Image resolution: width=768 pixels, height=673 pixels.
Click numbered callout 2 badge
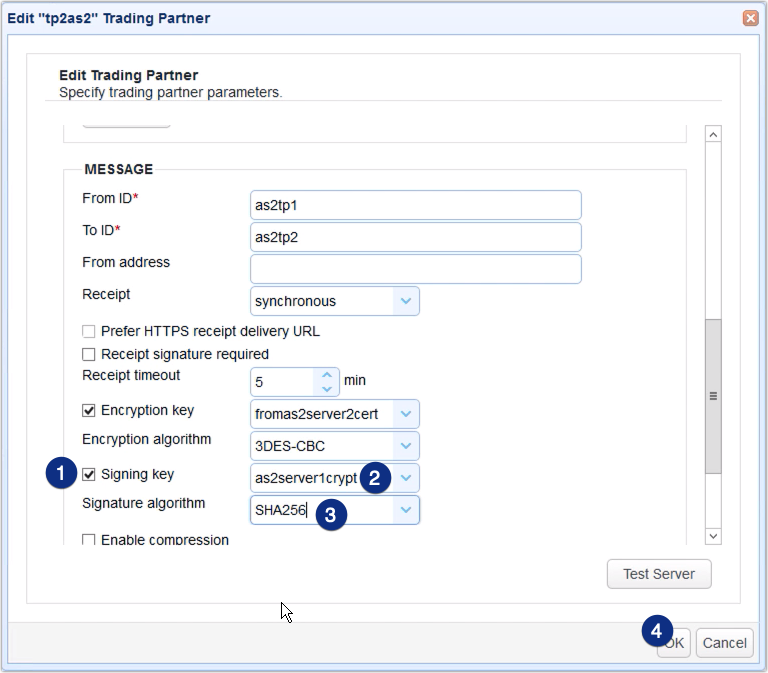click(375, 478)
